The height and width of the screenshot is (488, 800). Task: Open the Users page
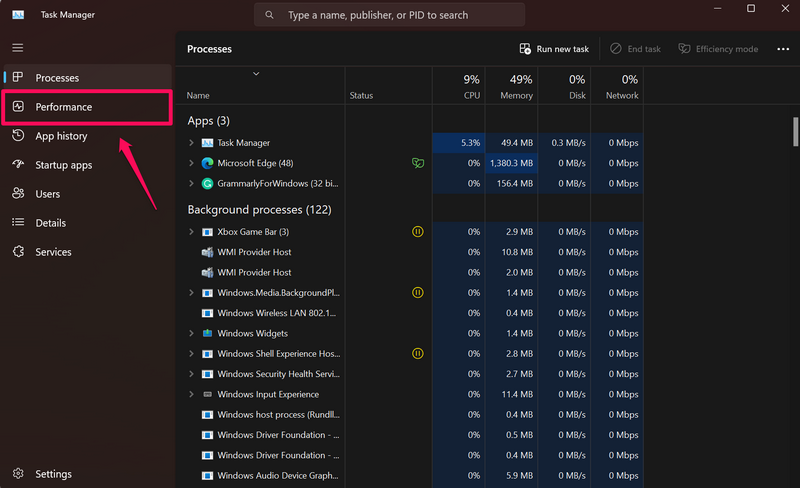pos(47,194)
